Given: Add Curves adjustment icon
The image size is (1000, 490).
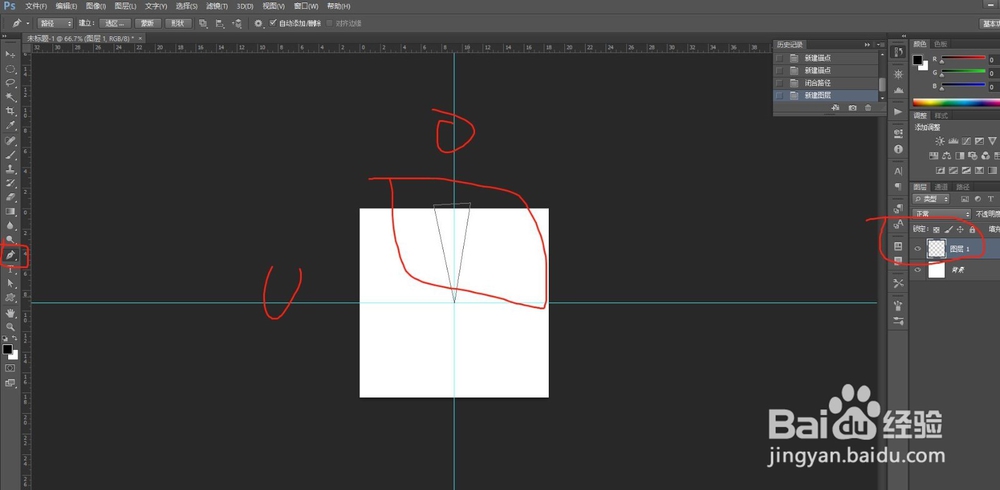Looking at the screenshot, I should 966,141.
